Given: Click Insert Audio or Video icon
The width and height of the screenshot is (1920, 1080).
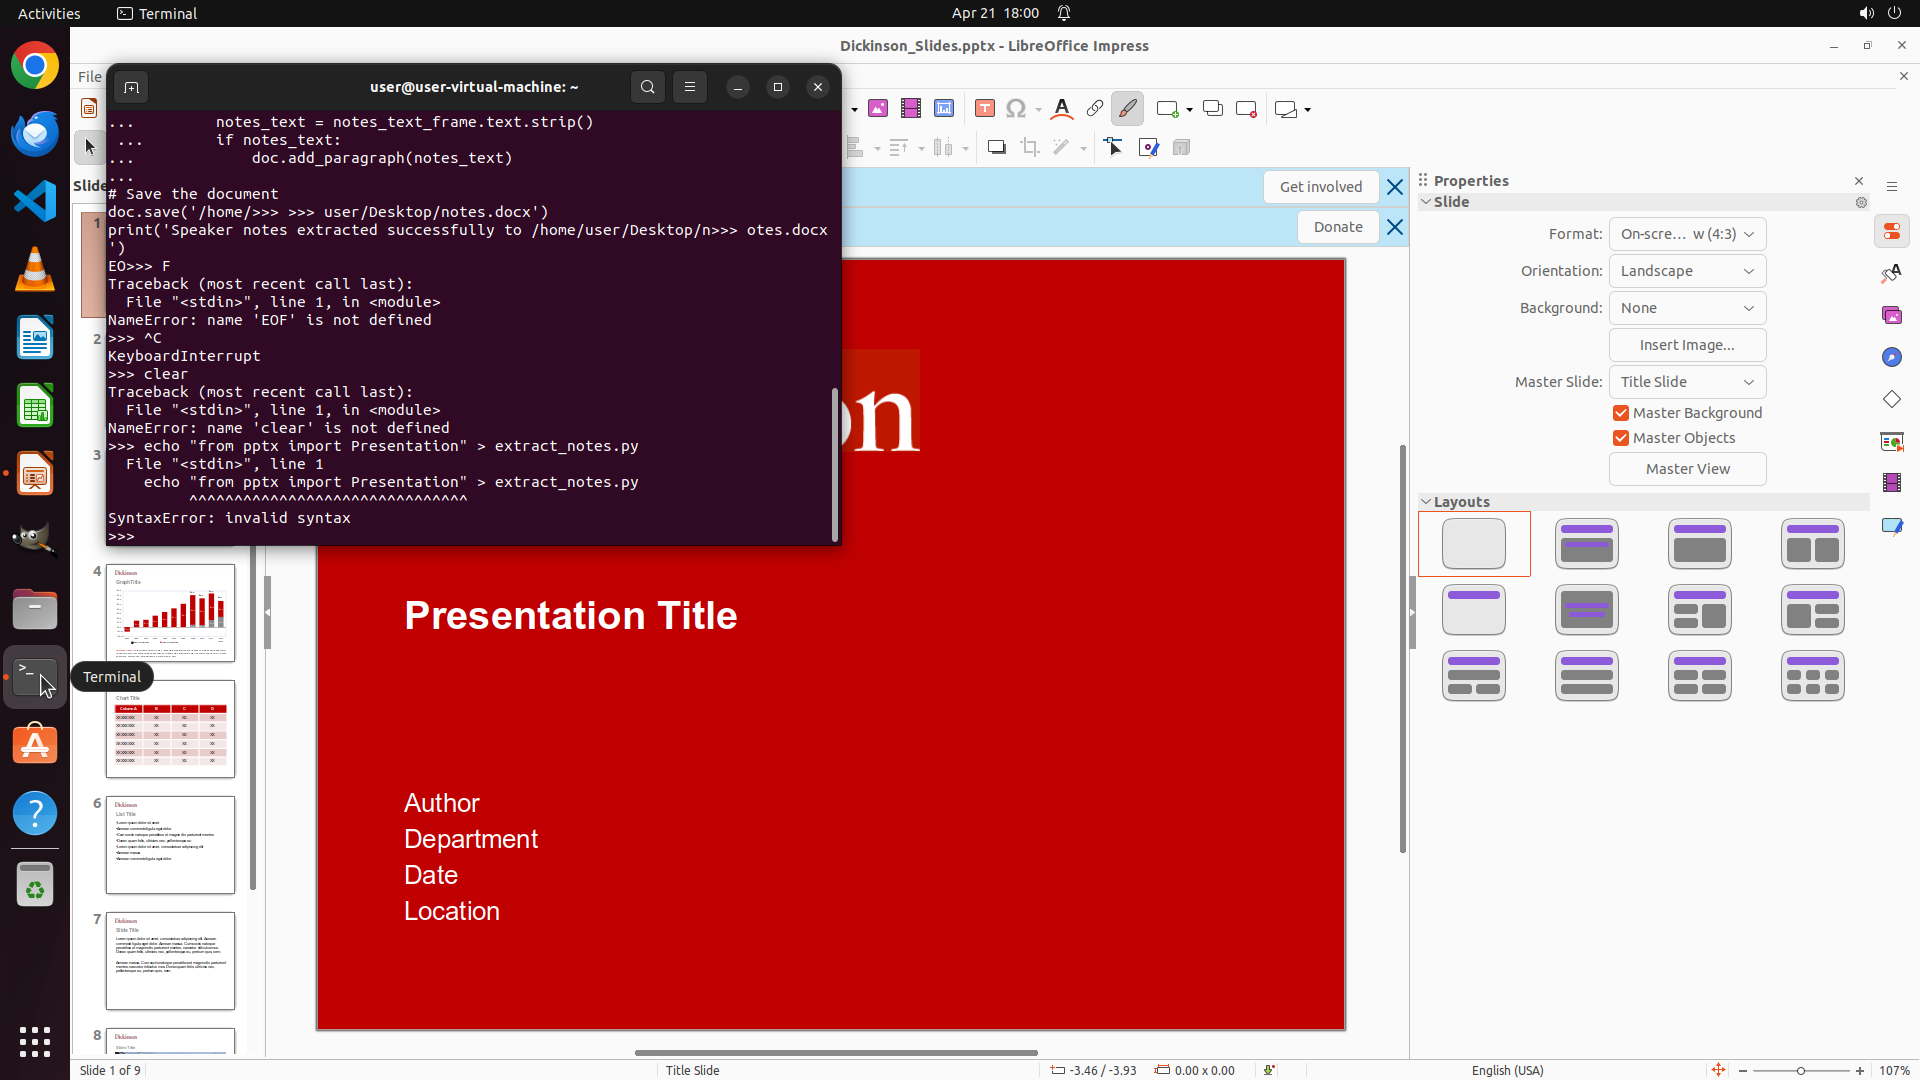Looking at the screenshot, I should (x=911, y=109).
